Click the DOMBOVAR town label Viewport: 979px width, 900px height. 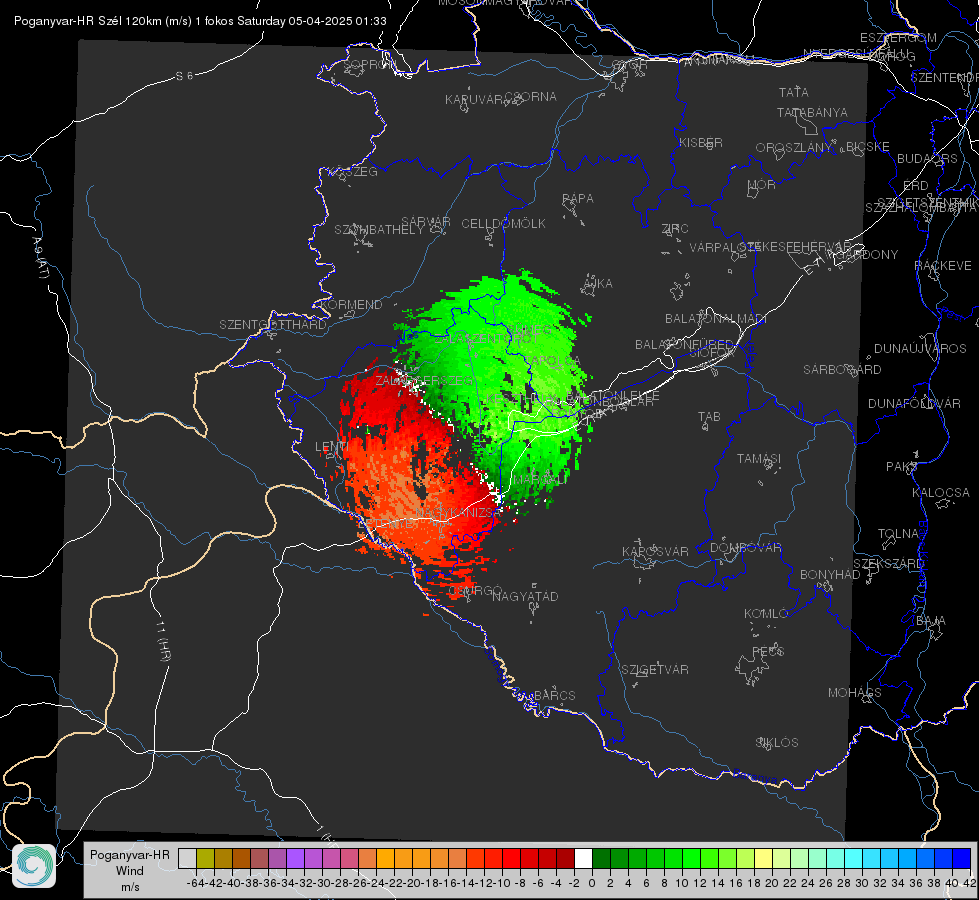pyautogui.click(x=745, y=548)
